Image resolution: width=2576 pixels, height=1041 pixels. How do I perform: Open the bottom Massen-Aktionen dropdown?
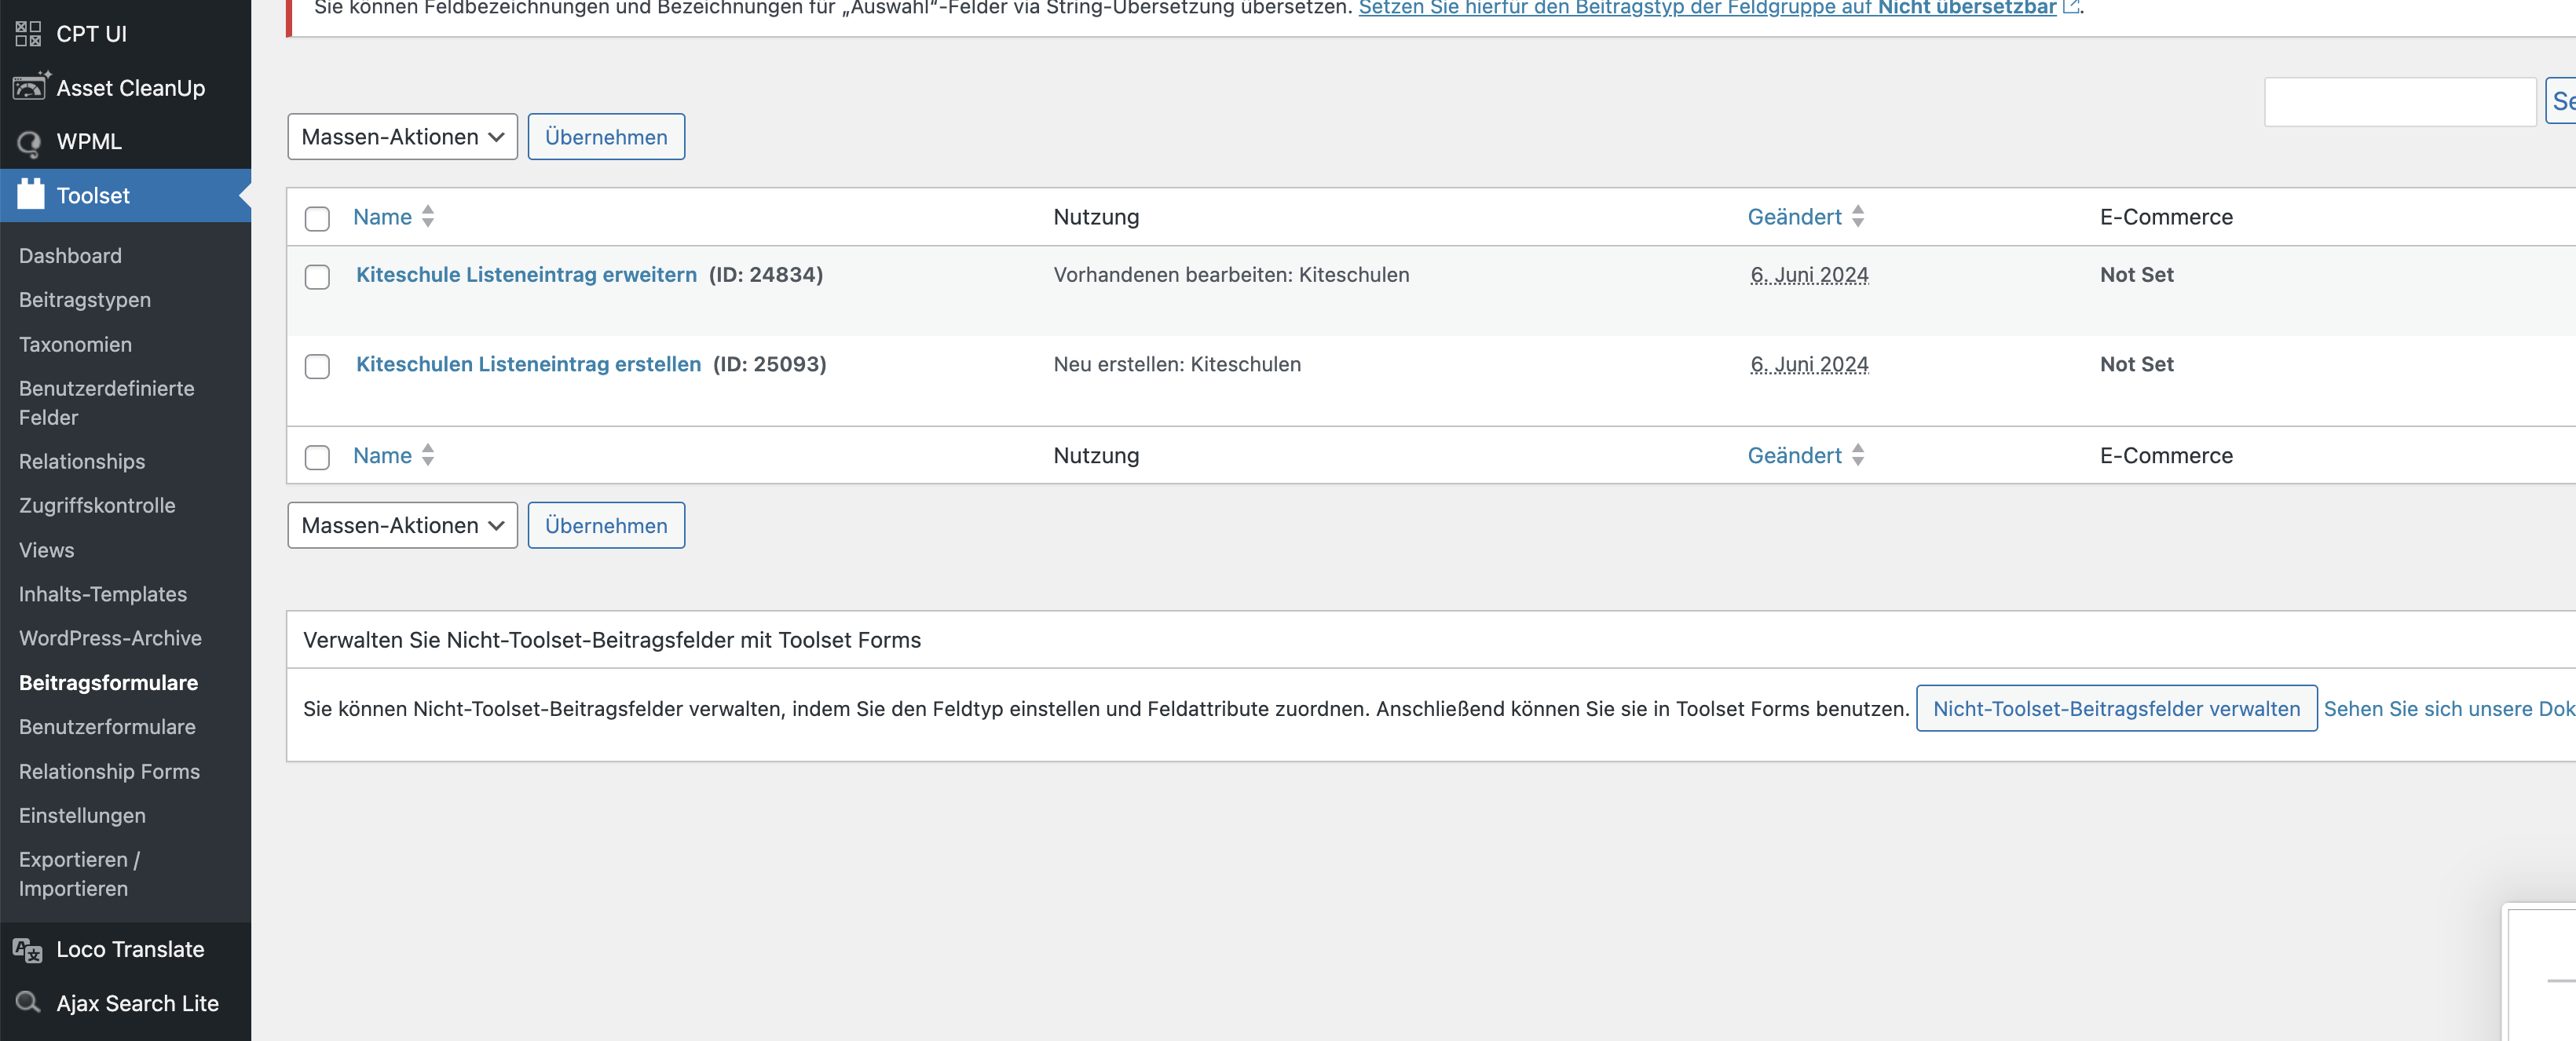click(x=402, y=525)
